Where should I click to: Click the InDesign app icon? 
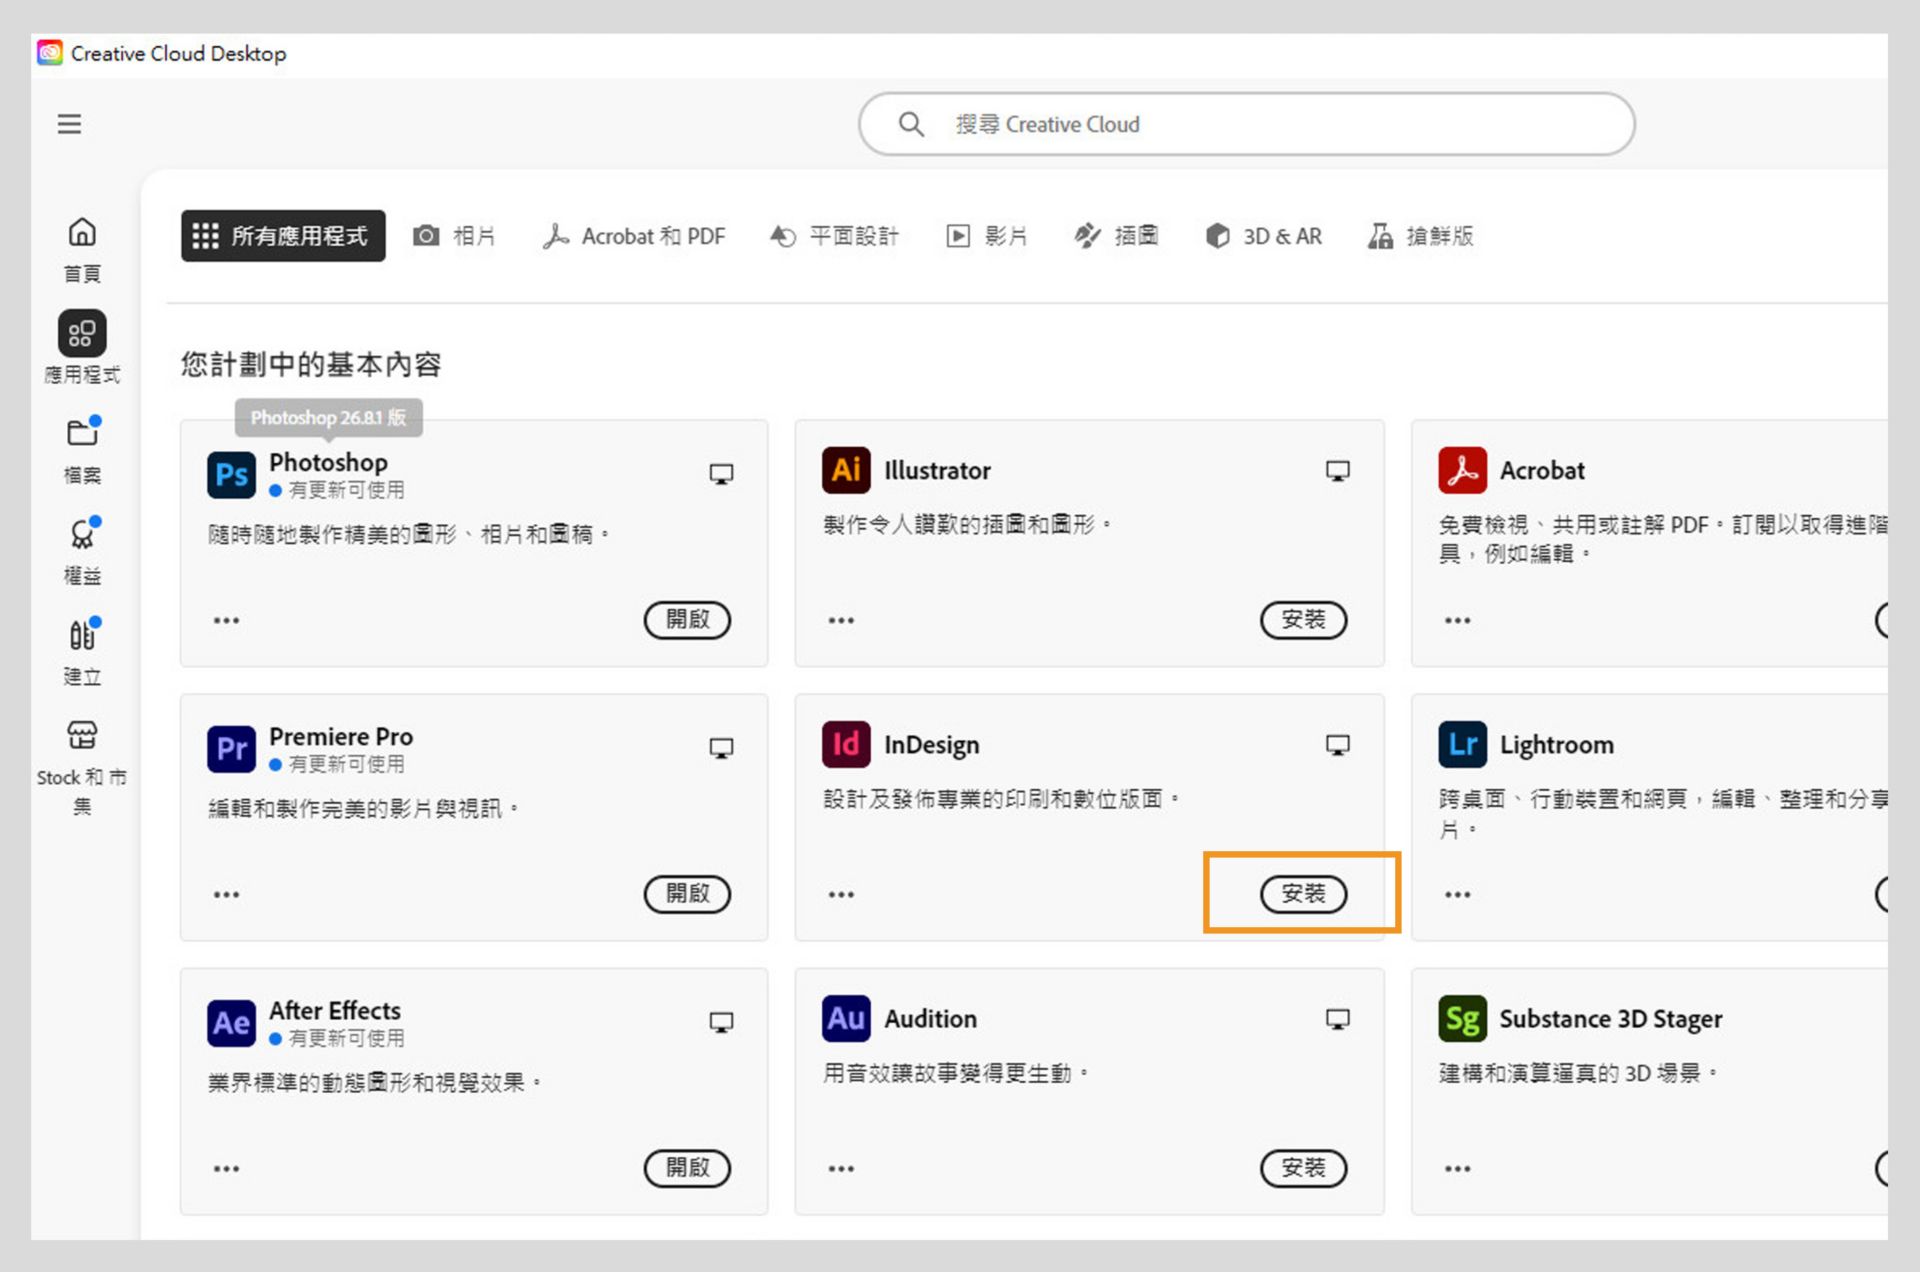pyautogui.click(x=845, y=745)
